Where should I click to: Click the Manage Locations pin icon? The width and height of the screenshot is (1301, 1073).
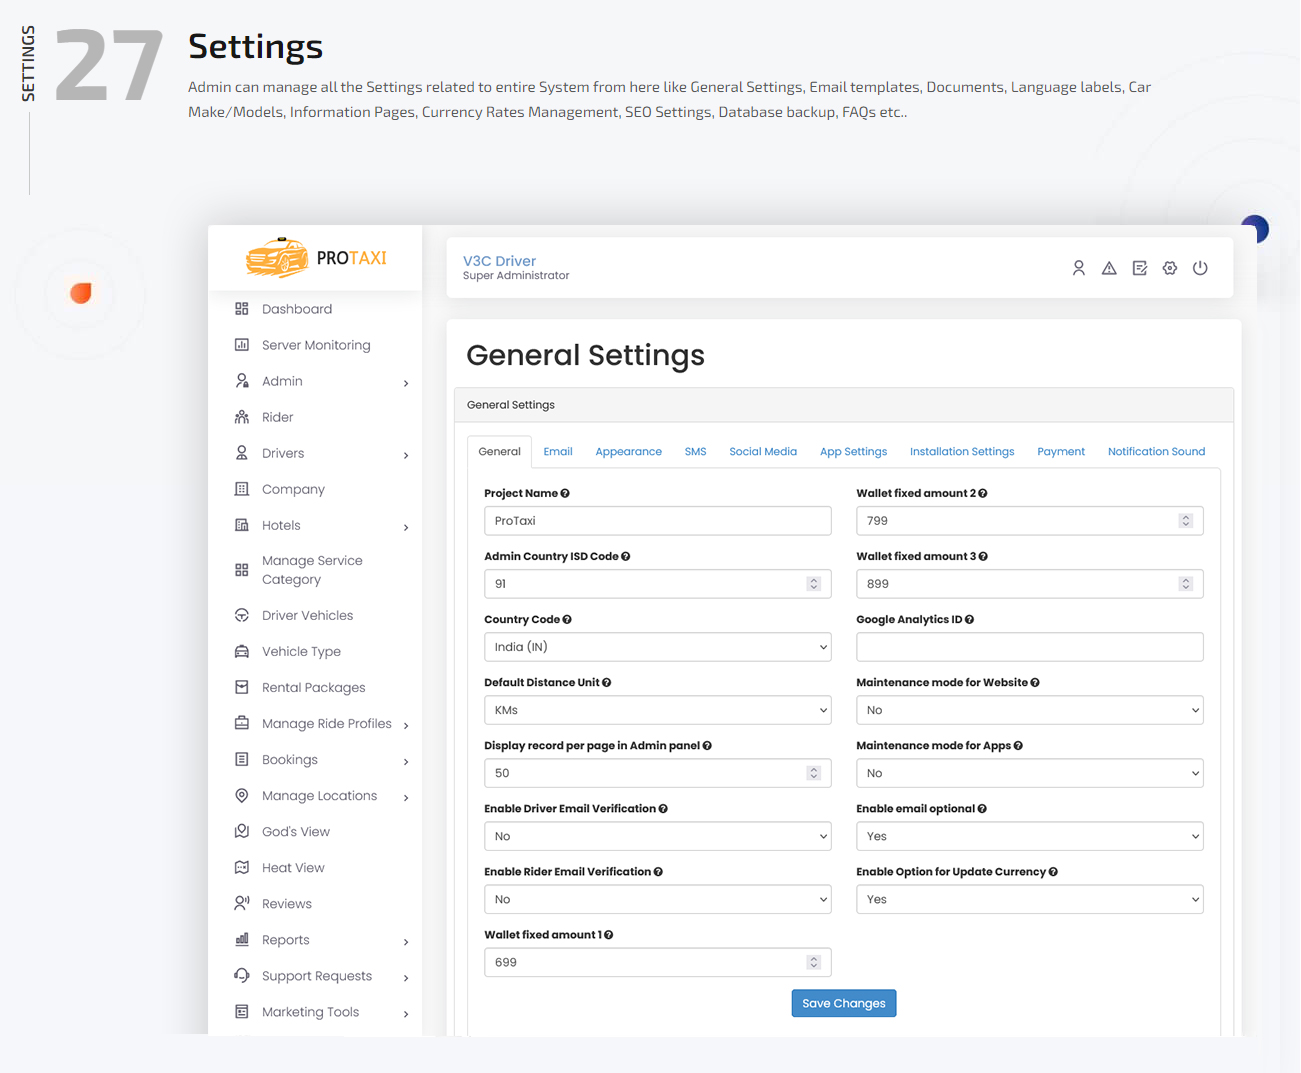tap(242, 795)
